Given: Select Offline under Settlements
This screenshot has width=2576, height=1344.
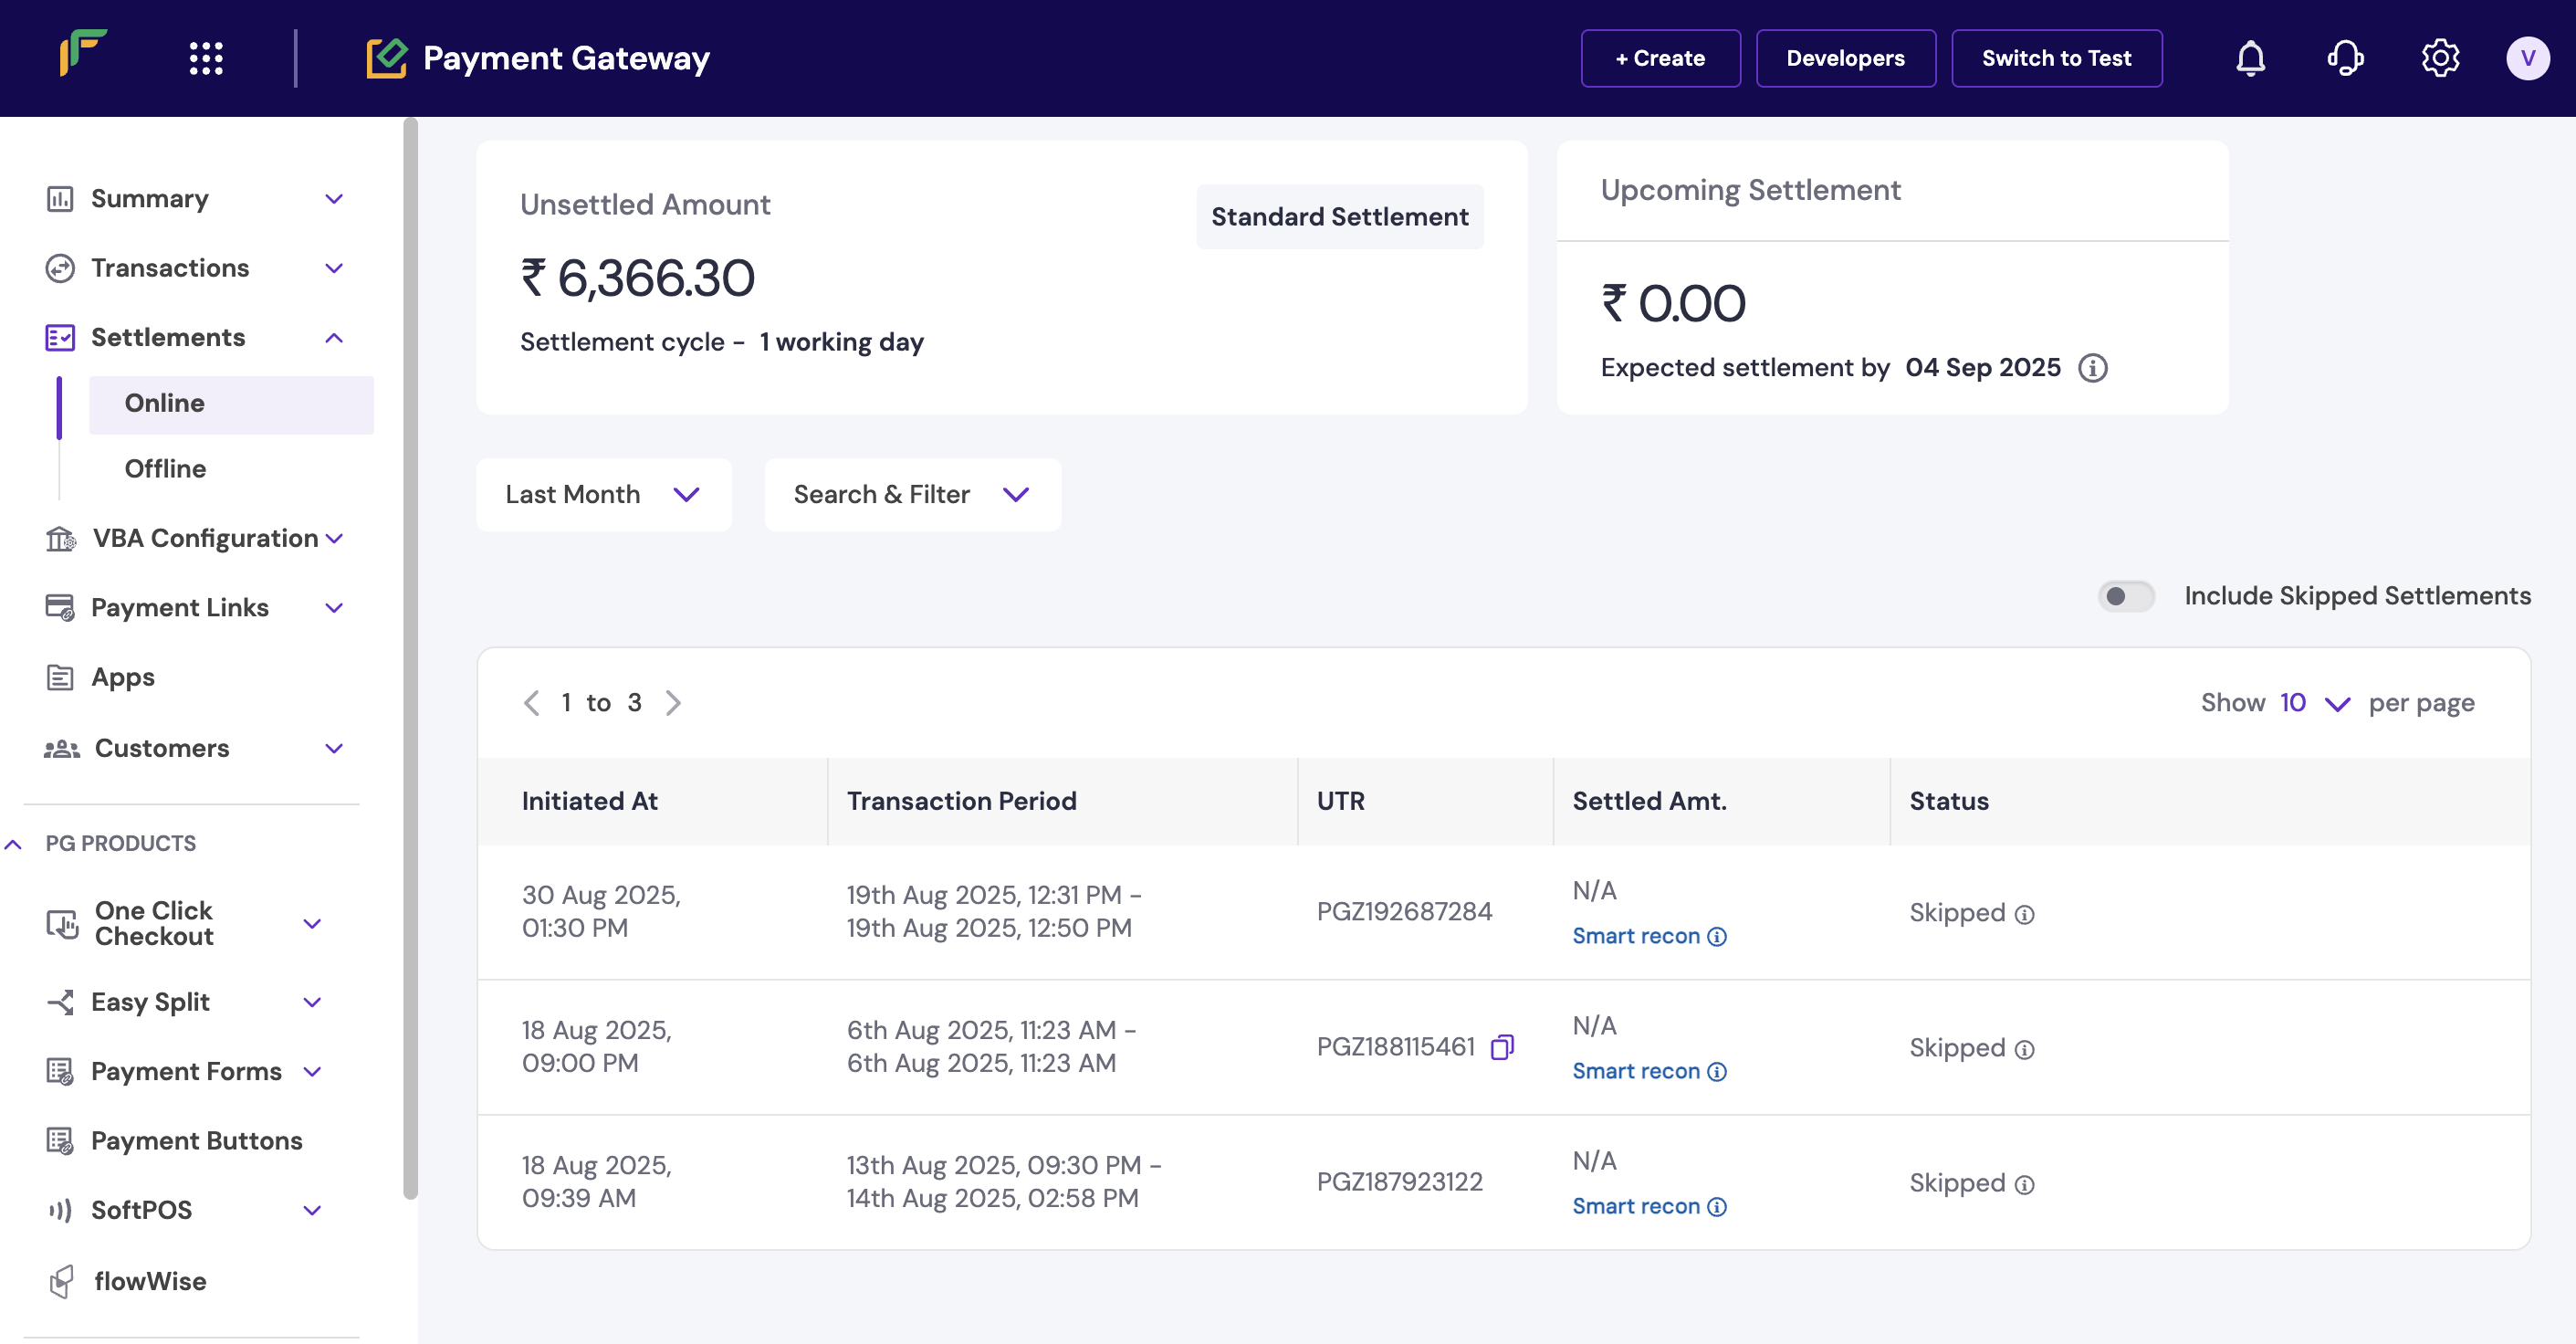Looking at the screenshot, I should tap(165, 469).
